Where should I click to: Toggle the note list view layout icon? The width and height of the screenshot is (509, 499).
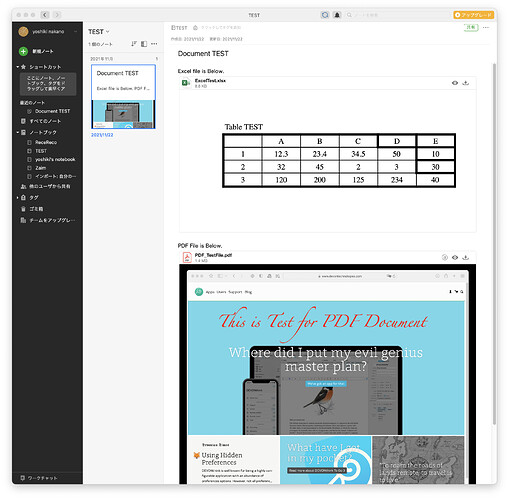coord(144,44)
